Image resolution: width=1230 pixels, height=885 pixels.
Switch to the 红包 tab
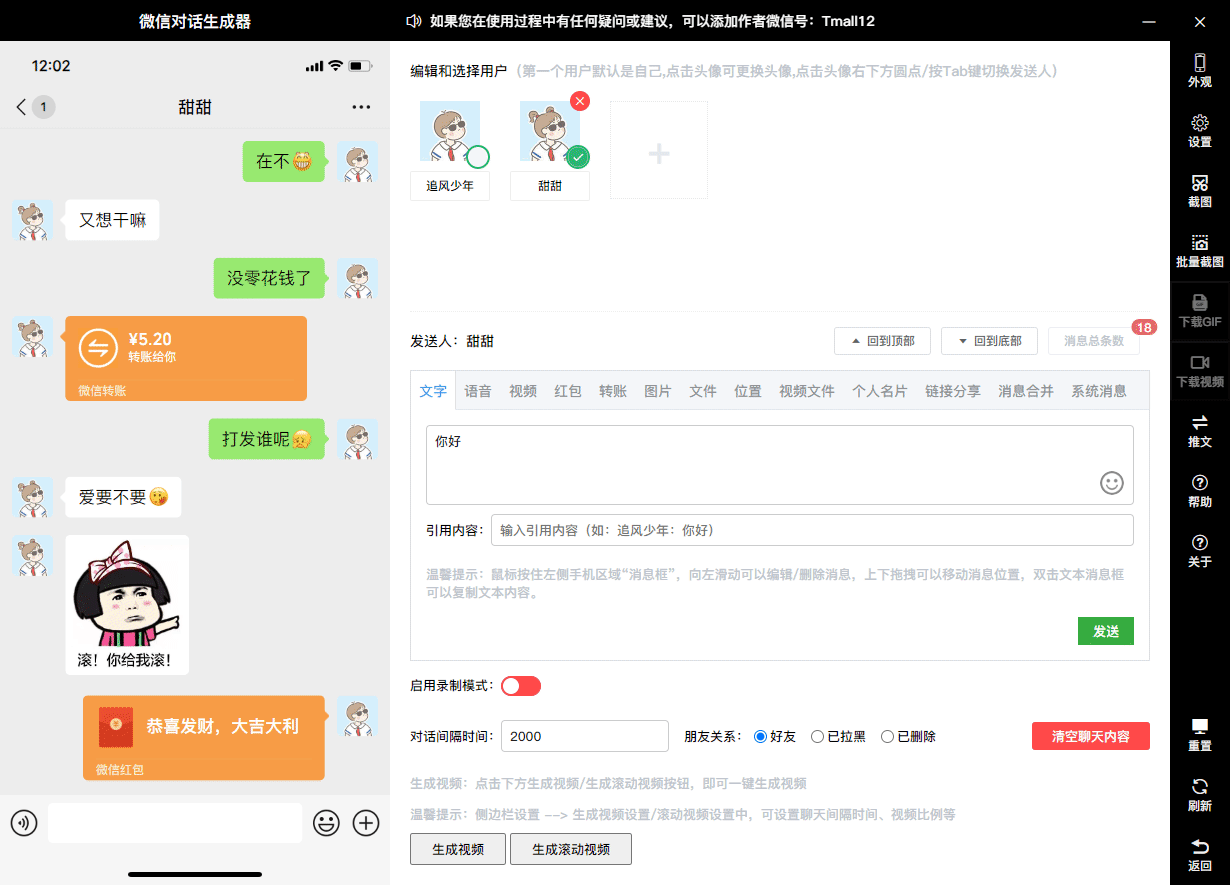pyautogui.click(x=568, y=391)
